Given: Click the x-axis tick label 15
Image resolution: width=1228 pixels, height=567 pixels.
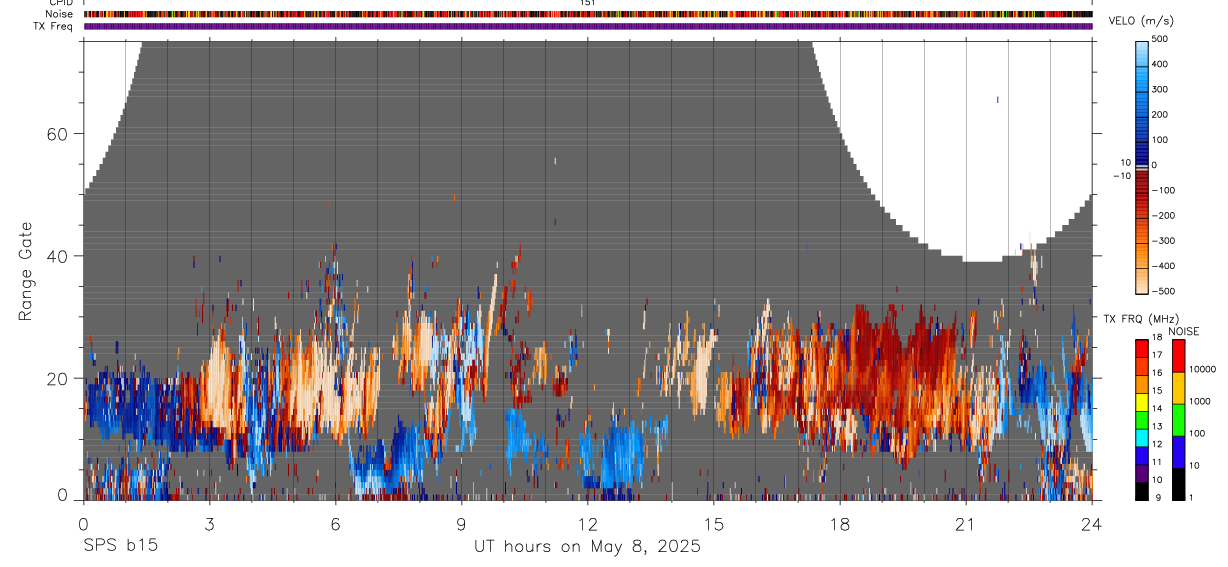Looking at the screenshot, I should pyautogui.click(x=713, y=523).
